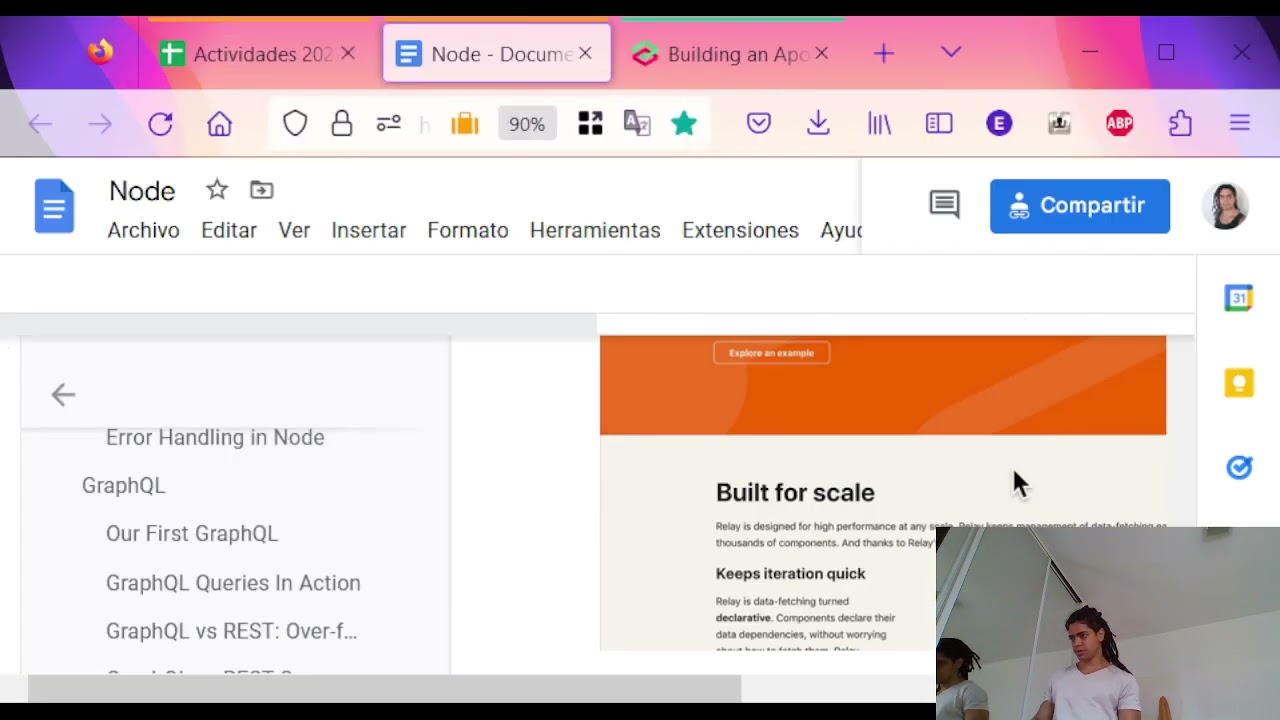Star the Node document
The height and width of the screenshot is (720, 1280).
point(217,189)
